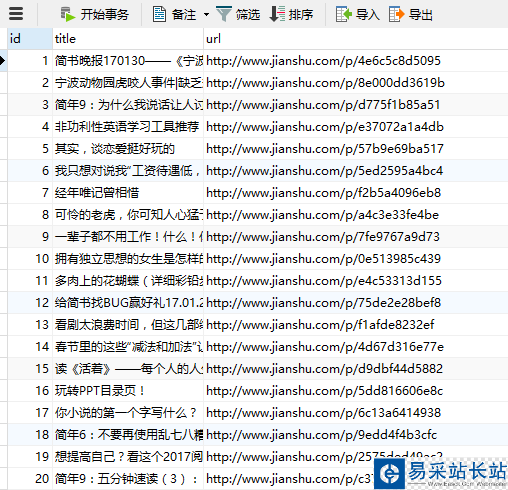Click the 开始事务 label
Viewport: 508px width, 490px height.
click(x=105, y=15)
